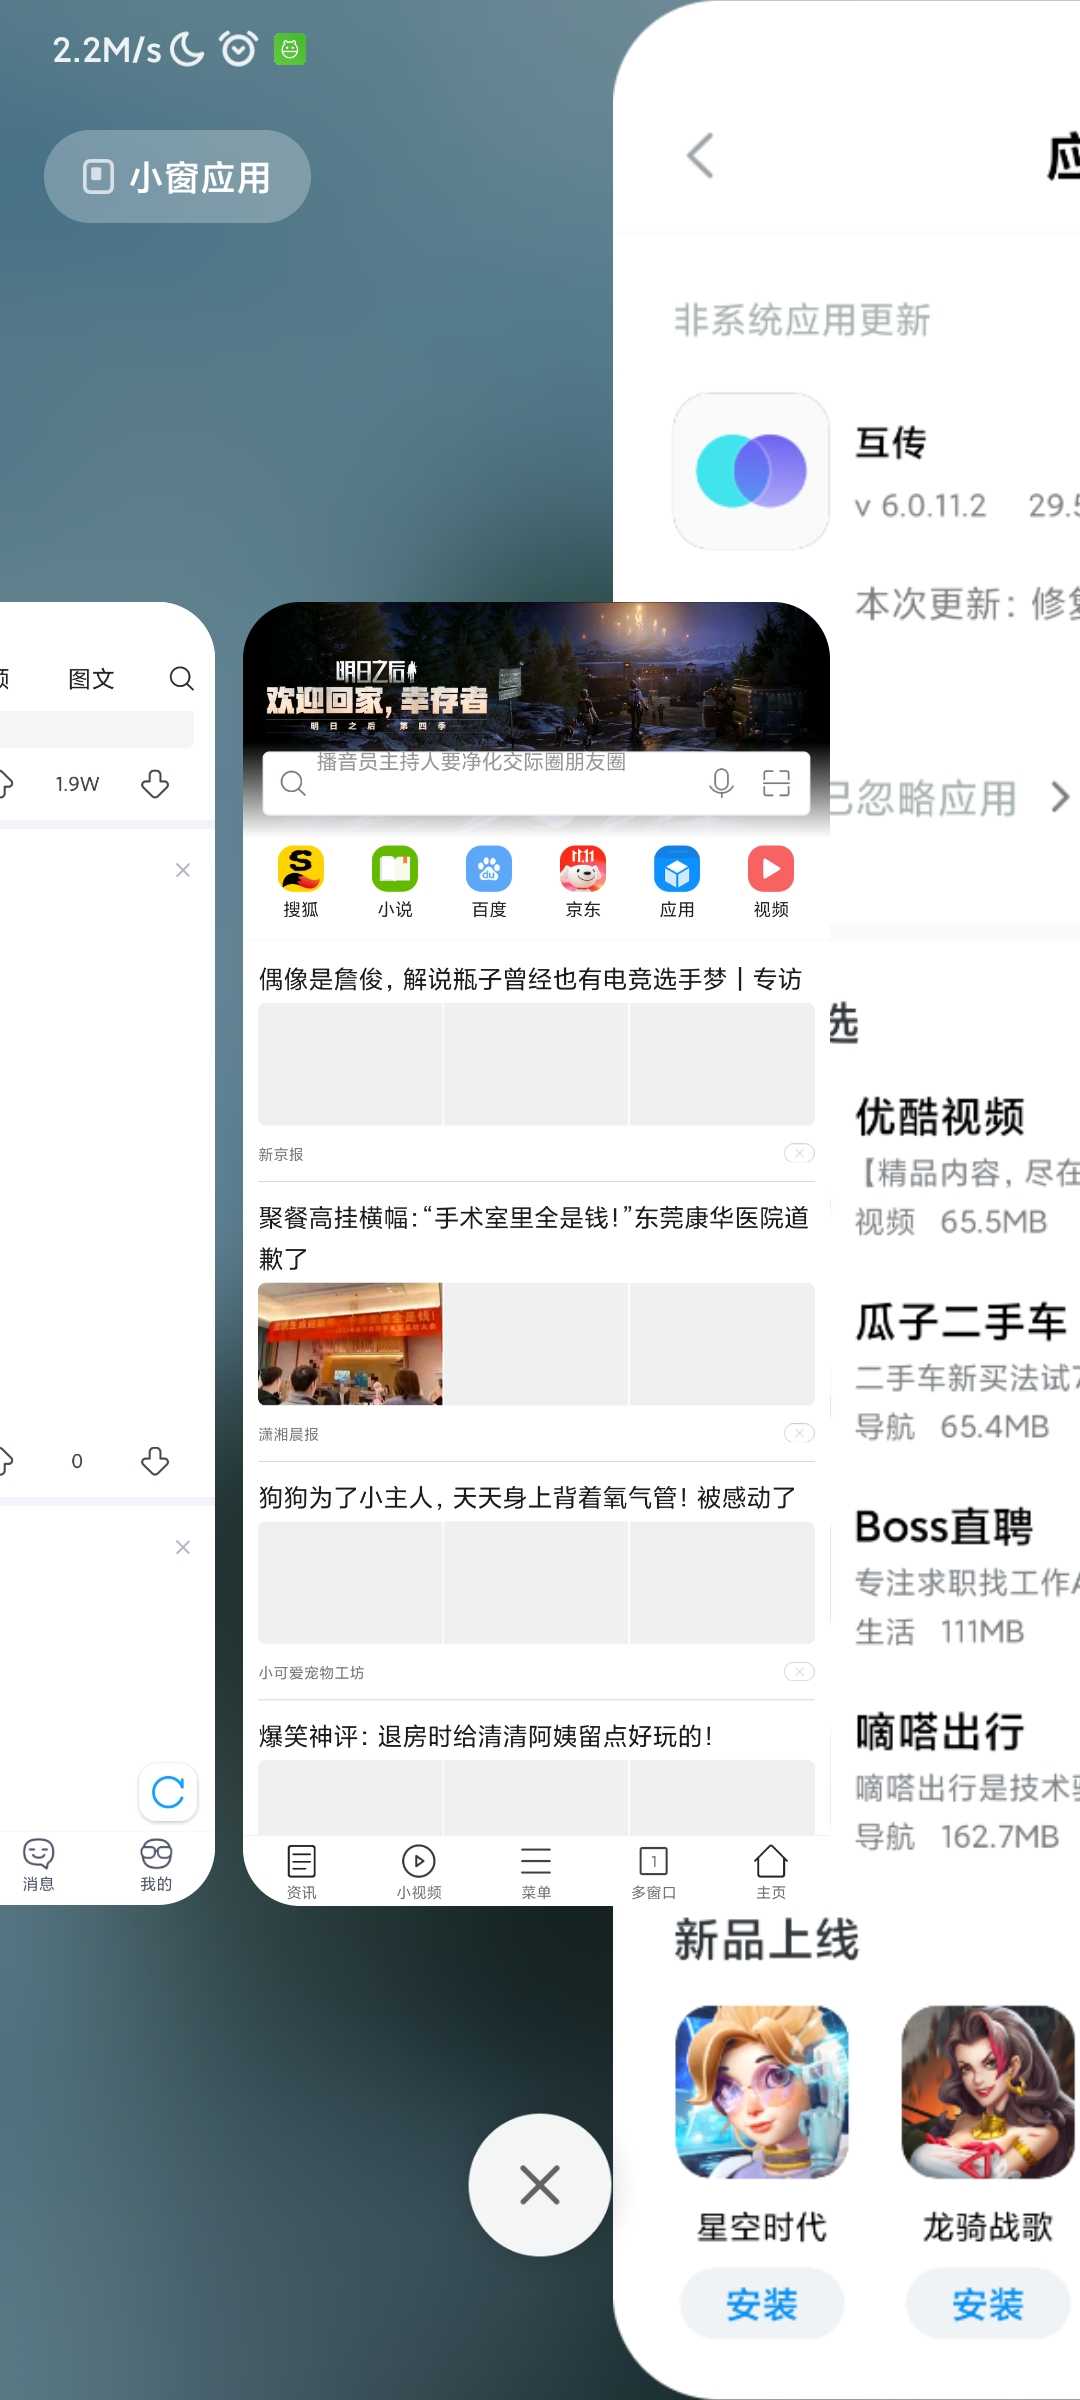This screenshot has height=2400, width=1080.
Task: Tap the 潇湘晨报 source label
Action: pyautogui.click(x=289, y=1434)
